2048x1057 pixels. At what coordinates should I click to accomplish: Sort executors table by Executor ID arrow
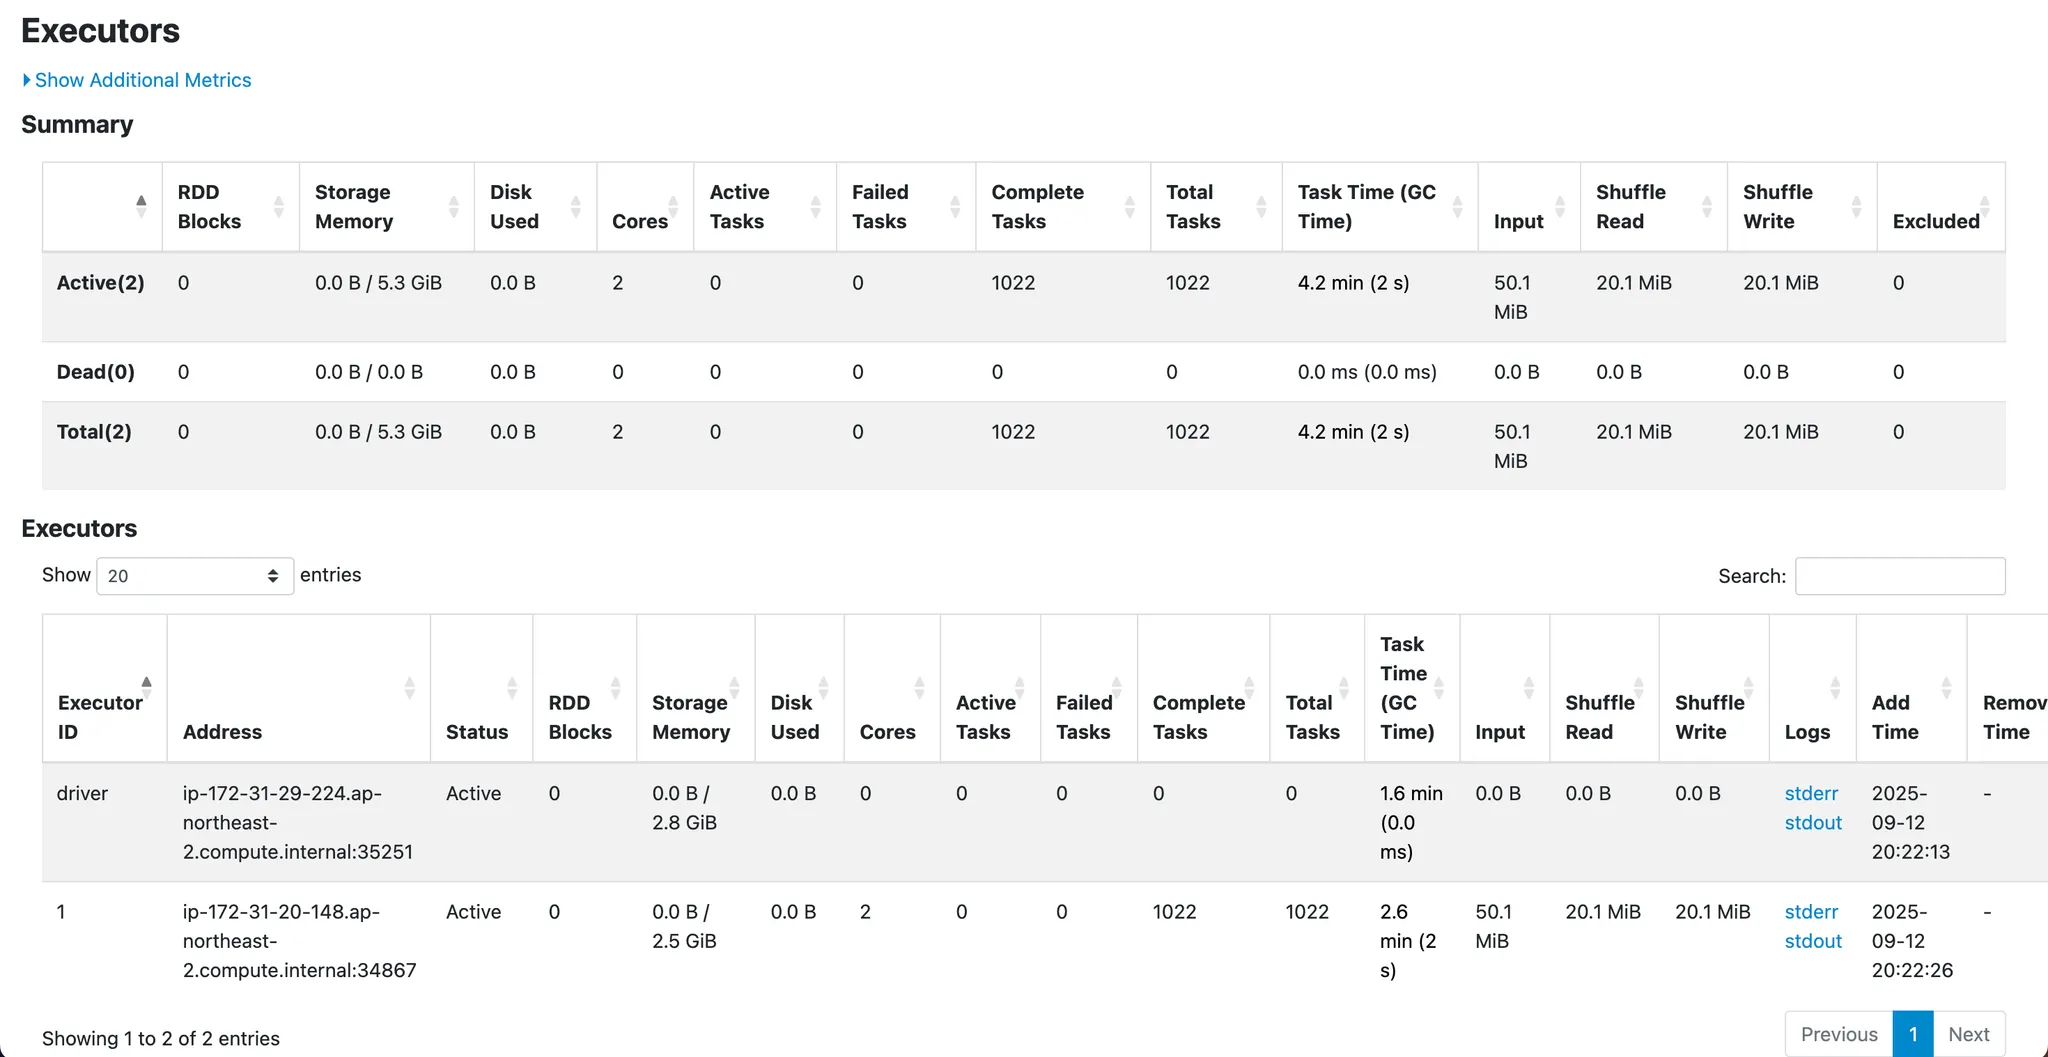tap(146, 687)
